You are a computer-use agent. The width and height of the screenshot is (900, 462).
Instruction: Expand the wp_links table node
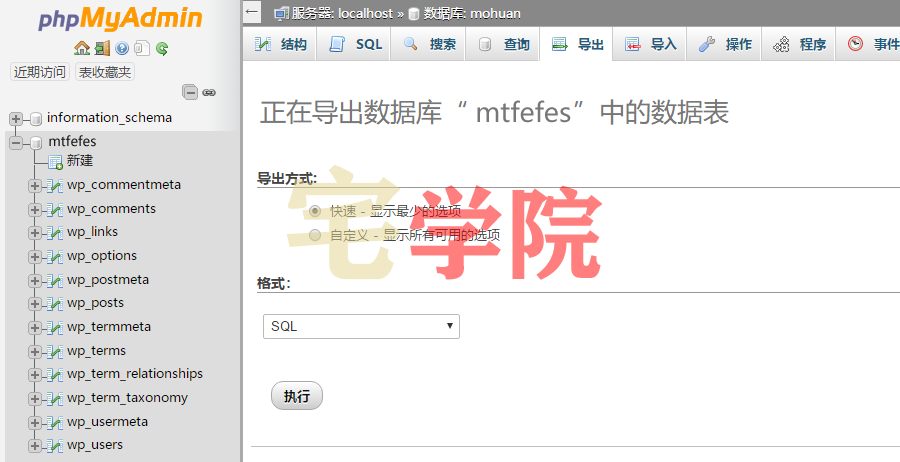(x=35, y=232)
